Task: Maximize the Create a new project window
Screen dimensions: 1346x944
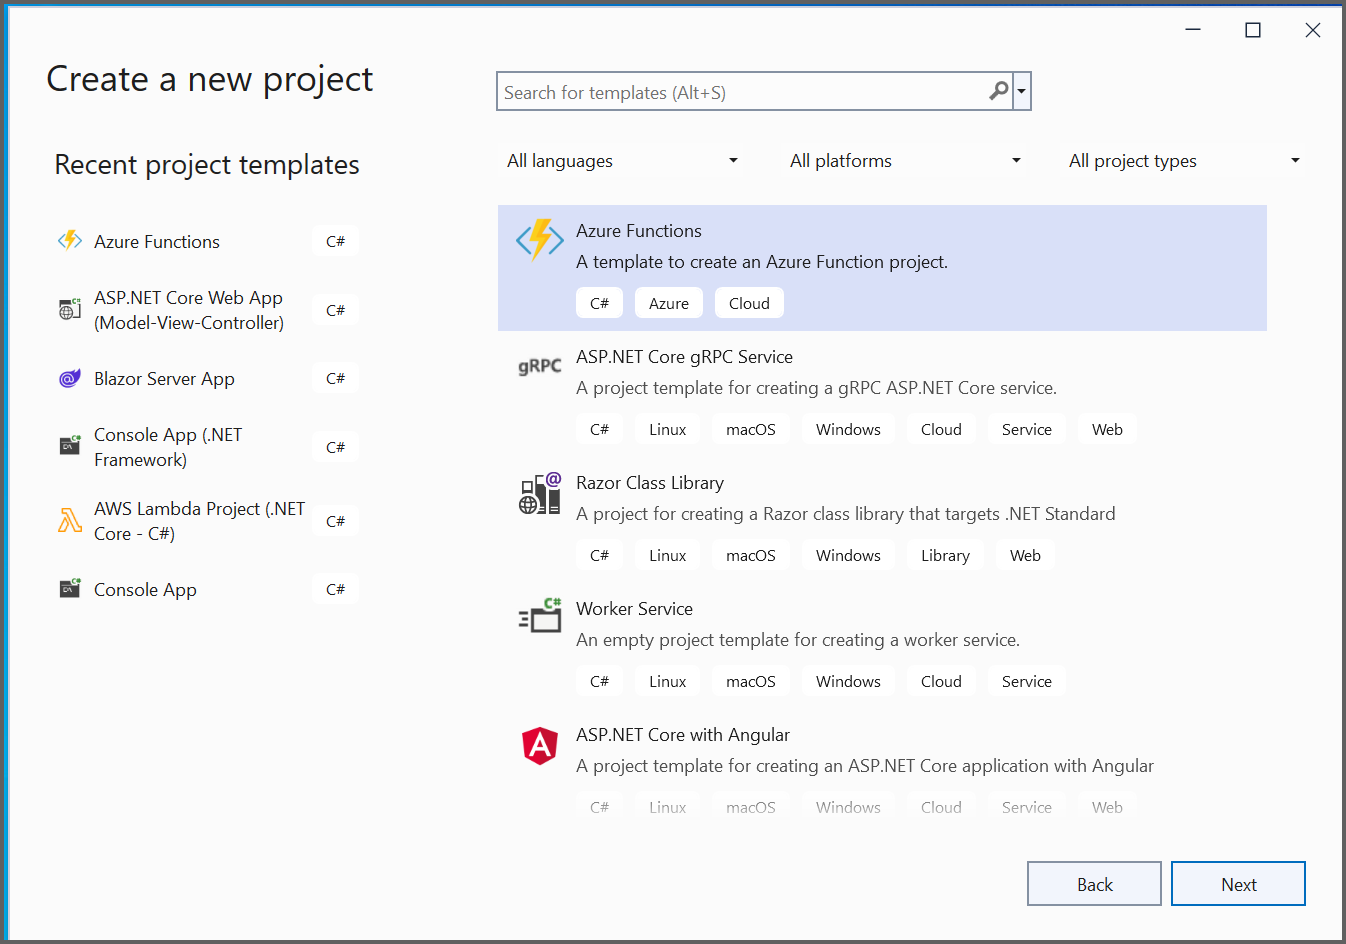Action: pos(1252,30)
